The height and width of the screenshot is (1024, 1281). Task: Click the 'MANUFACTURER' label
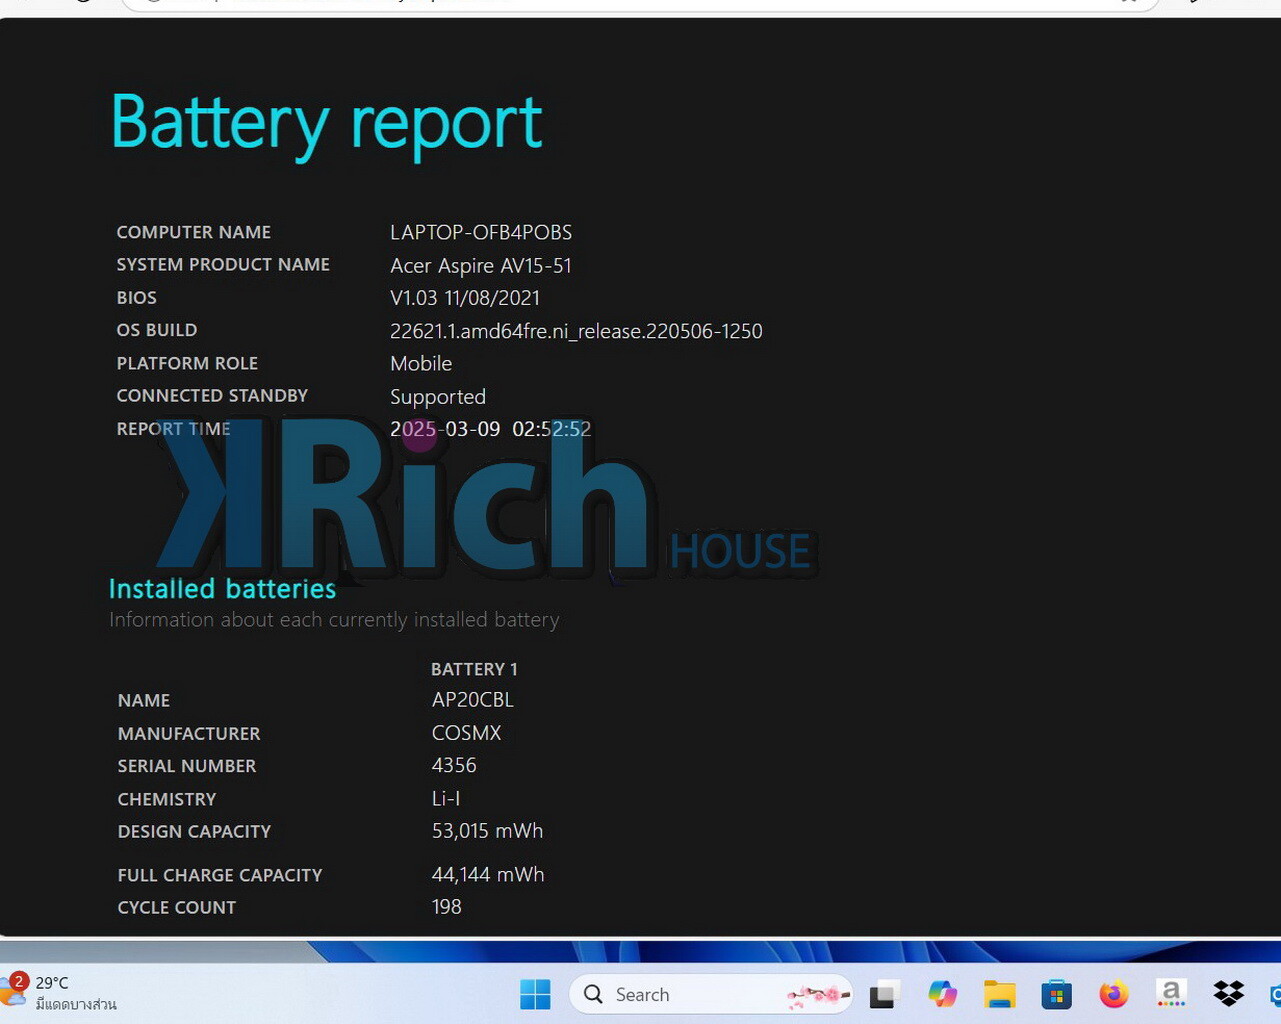189,734
